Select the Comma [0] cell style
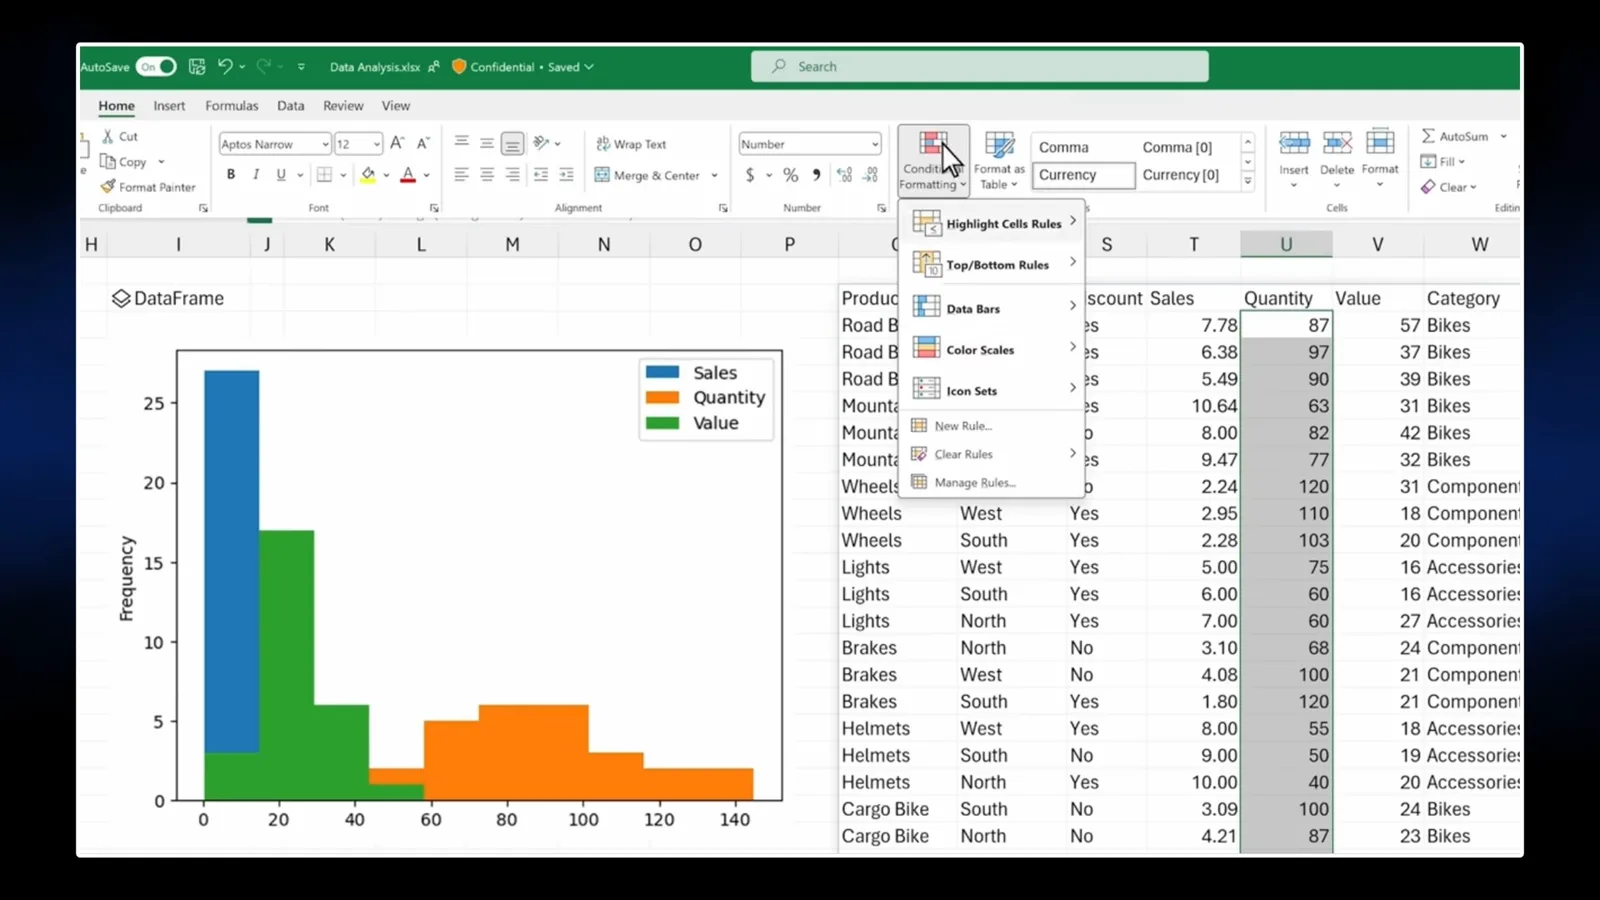 [1177, 147]
